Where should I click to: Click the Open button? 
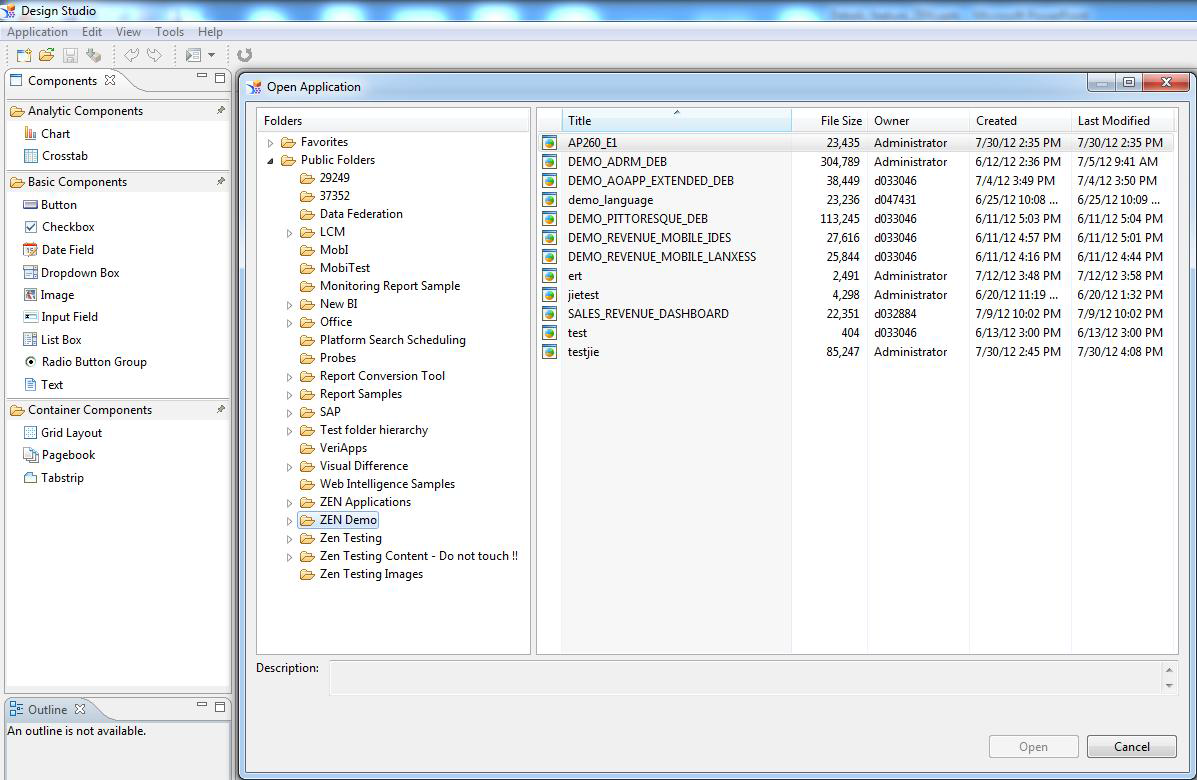click(x=1034, y=746)
